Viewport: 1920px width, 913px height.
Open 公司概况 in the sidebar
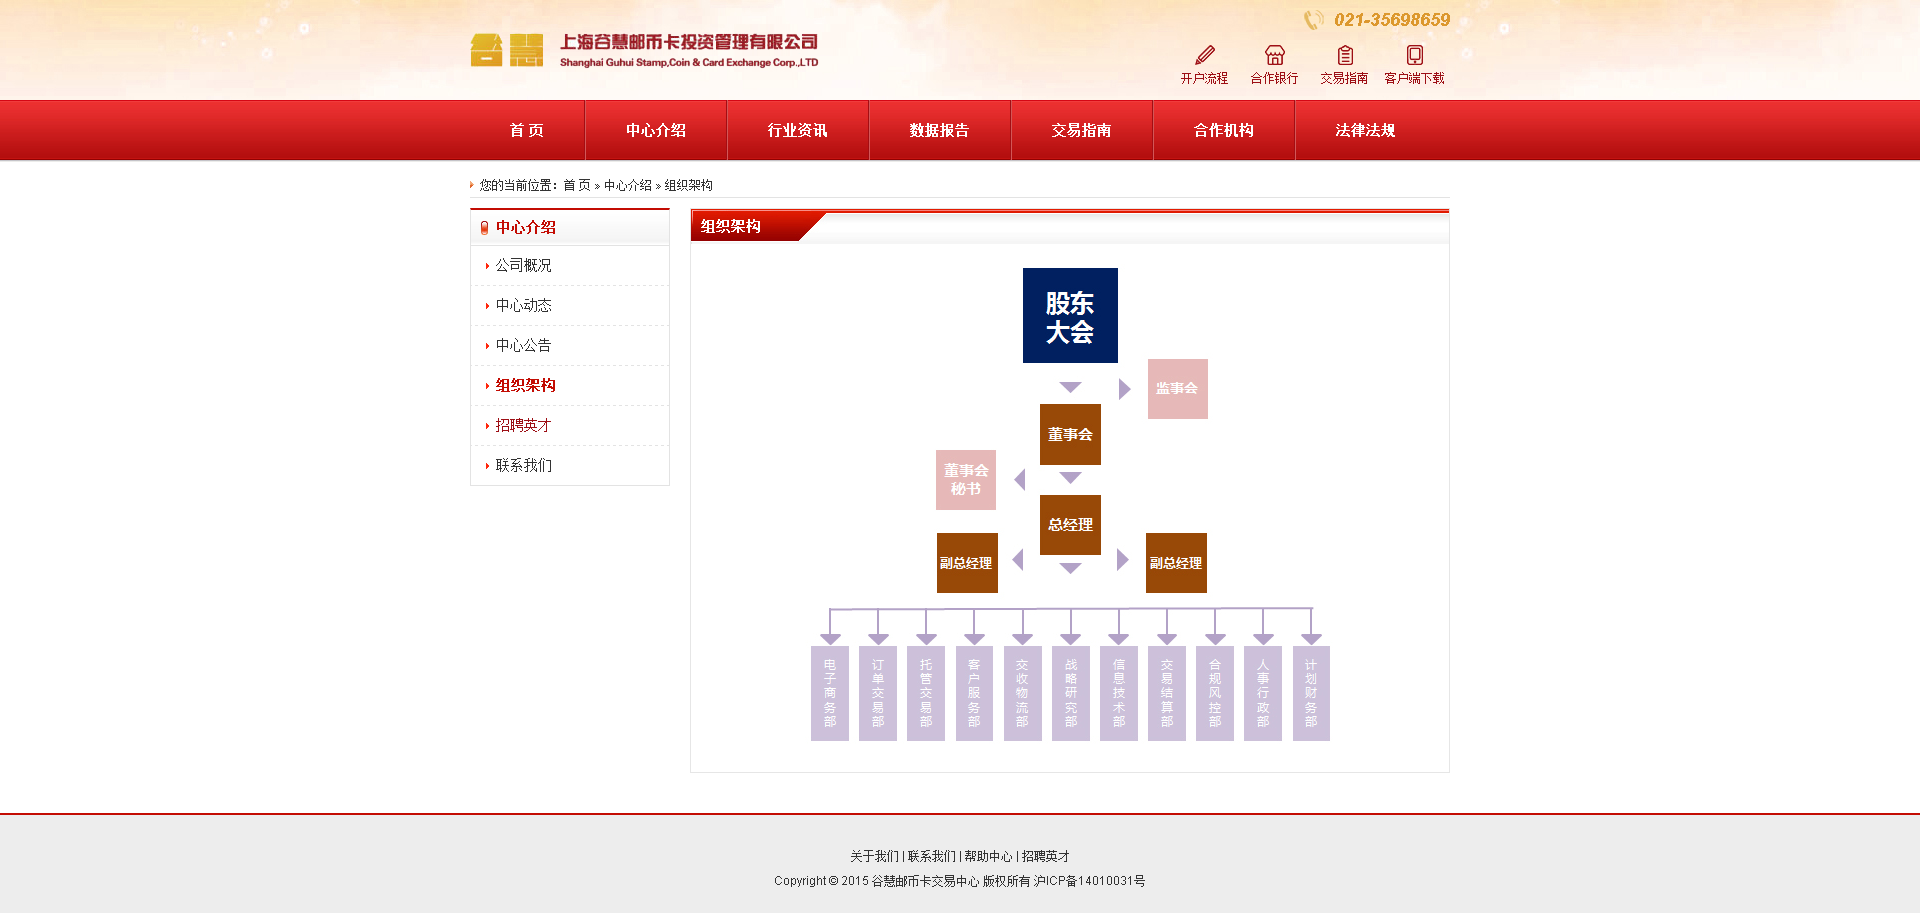[523, 265]
